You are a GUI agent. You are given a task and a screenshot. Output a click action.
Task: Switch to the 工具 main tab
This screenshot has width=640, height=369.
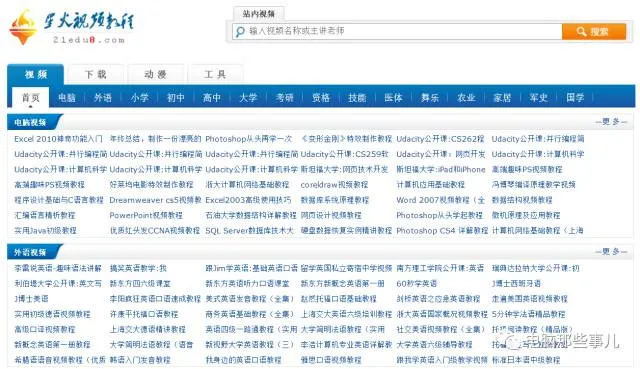pos(215,74)
